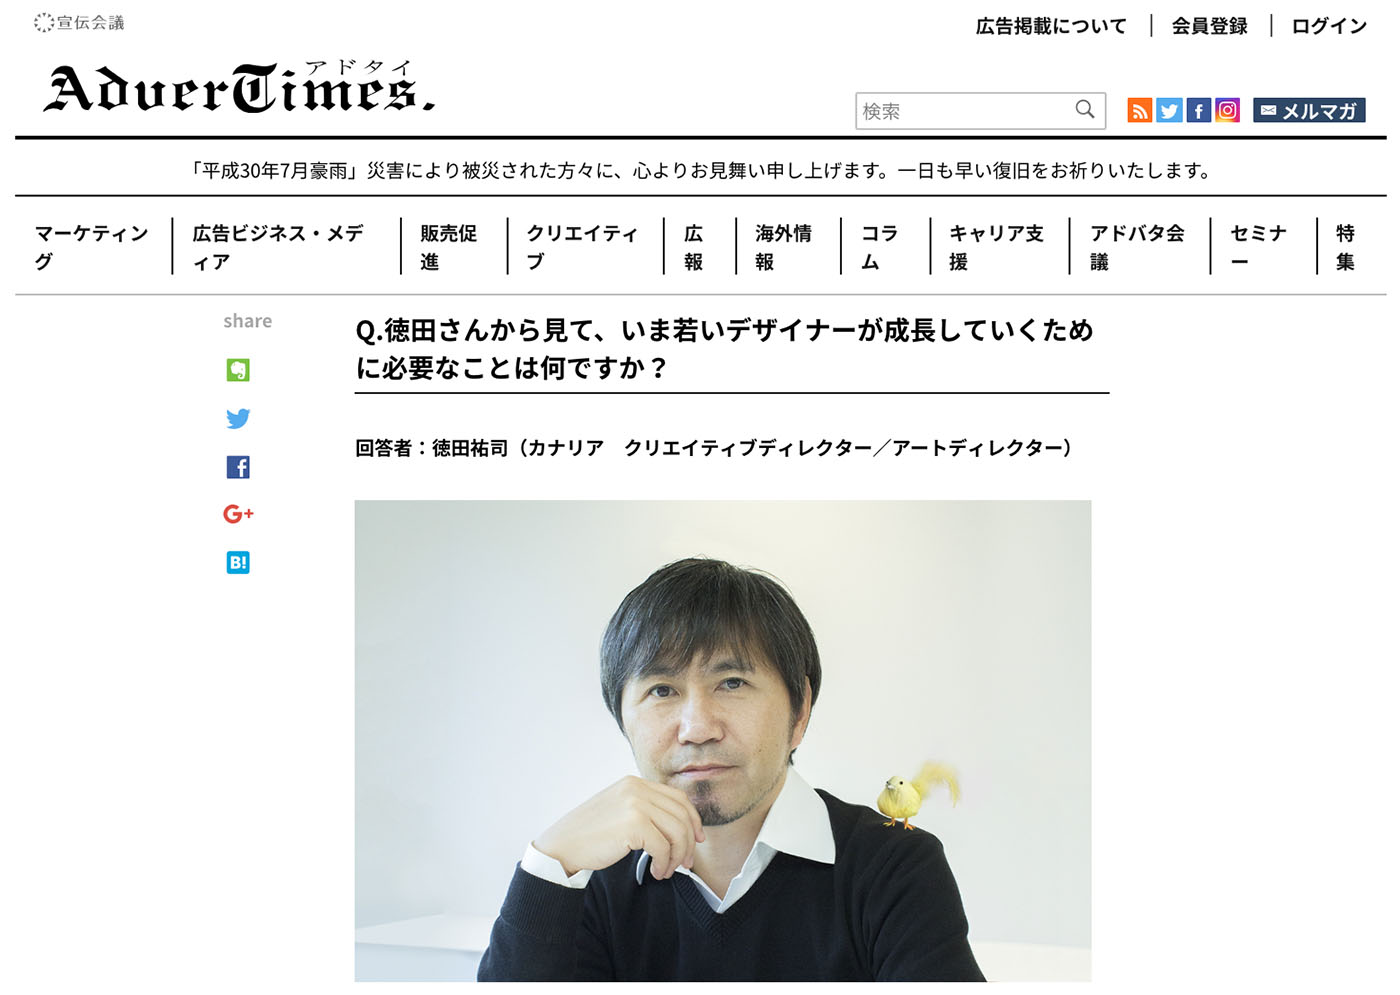This screenshot has height=995, width=1400.
Task: Open the メルマガ newsletter button
Action: tap(1309, 110)
